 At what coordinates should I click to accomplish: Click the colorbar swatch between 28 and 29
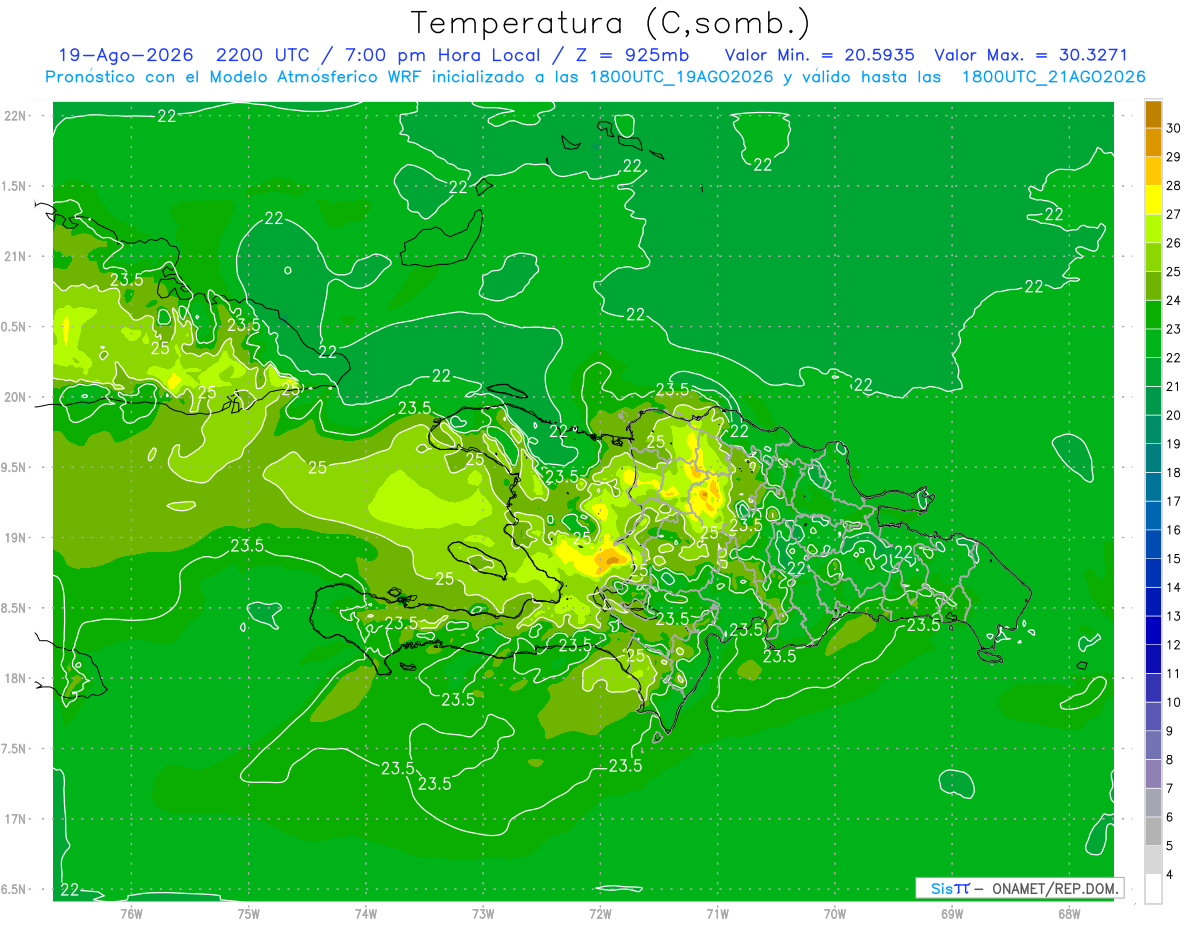pos(1153,171)
